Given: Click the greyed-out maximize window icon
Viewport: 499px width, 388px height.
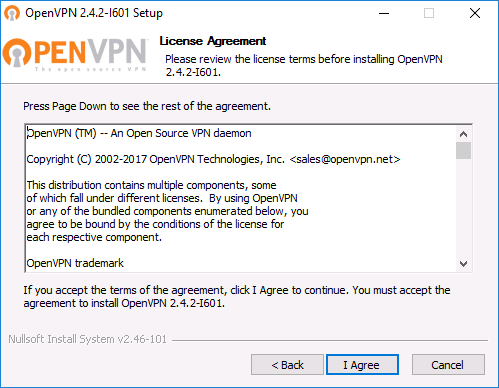Looking at the screenshot, I should [x=429, y=13].
